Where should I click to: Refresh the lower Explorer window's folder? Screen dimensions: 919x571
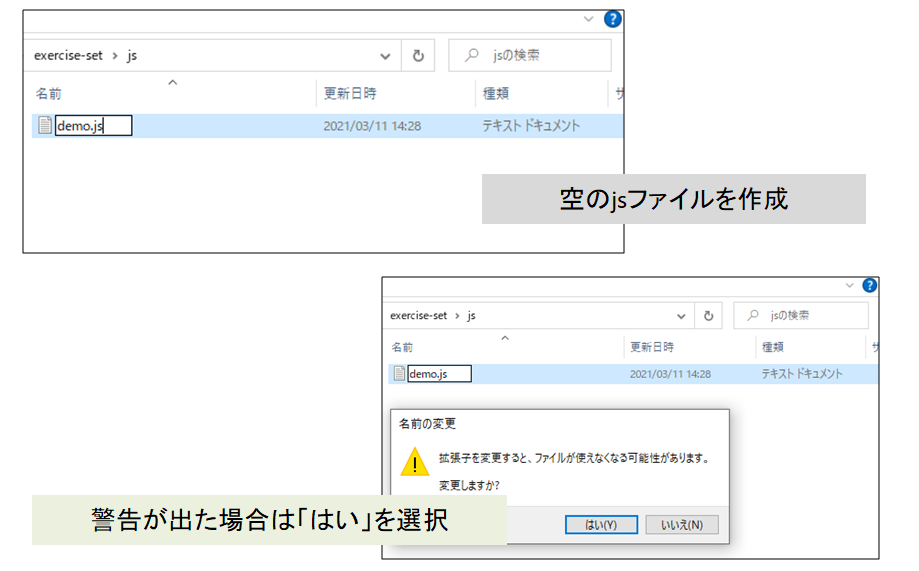click(x=709, y=316)
